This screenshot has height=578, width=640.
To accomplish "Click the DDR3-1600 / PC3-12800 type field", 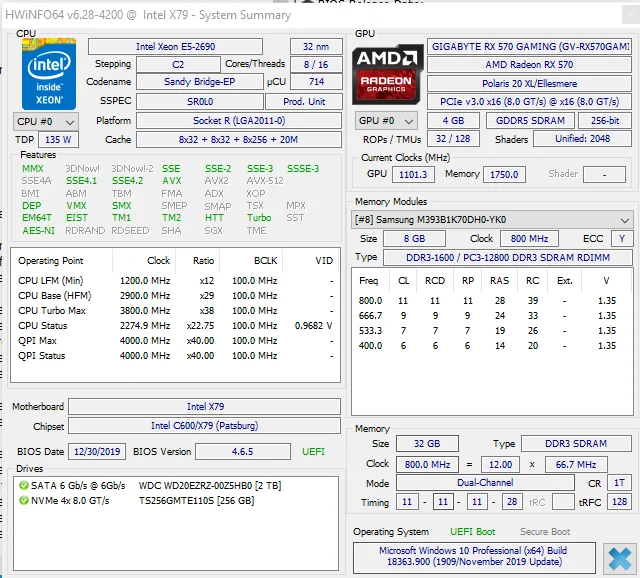I will coord(508,258).
